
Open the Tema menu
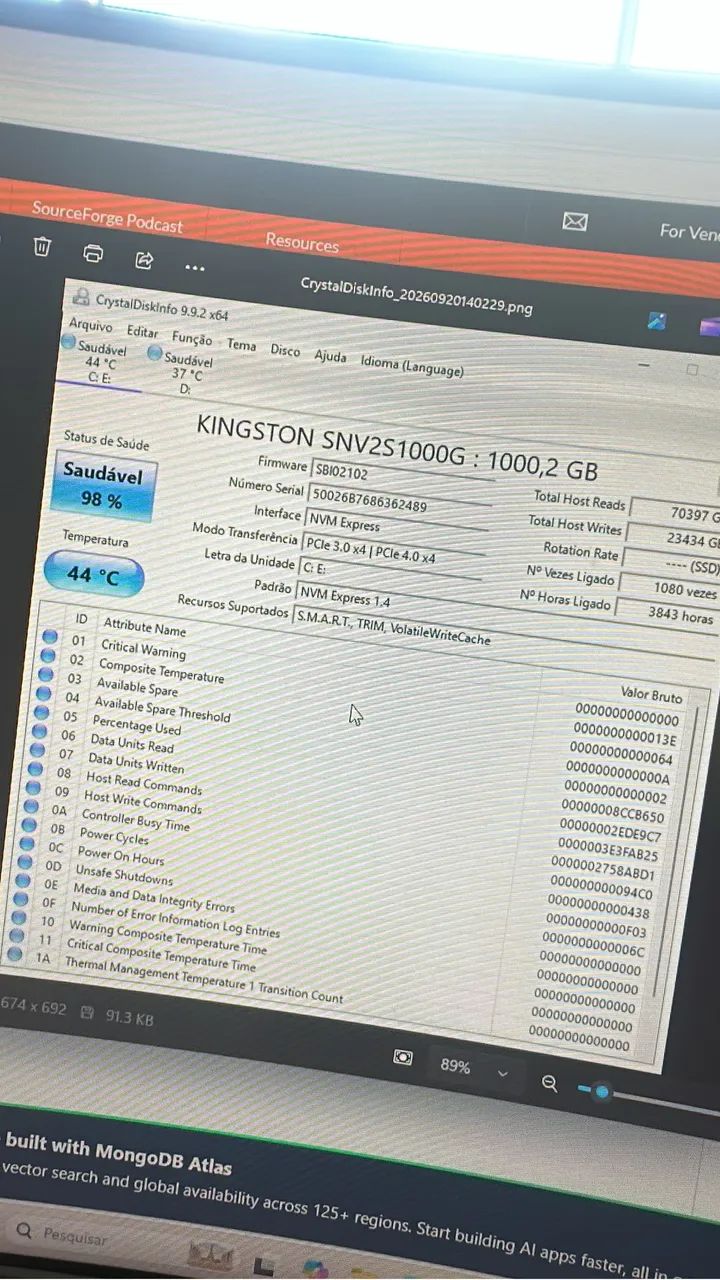click(241, 344)
